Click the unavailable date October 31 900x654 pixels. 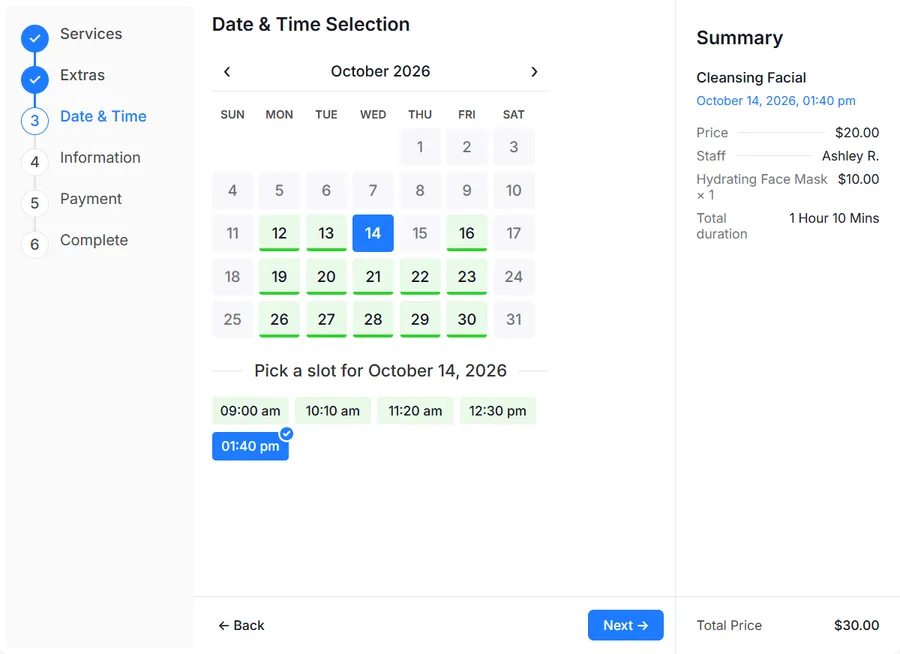point(514,319)
